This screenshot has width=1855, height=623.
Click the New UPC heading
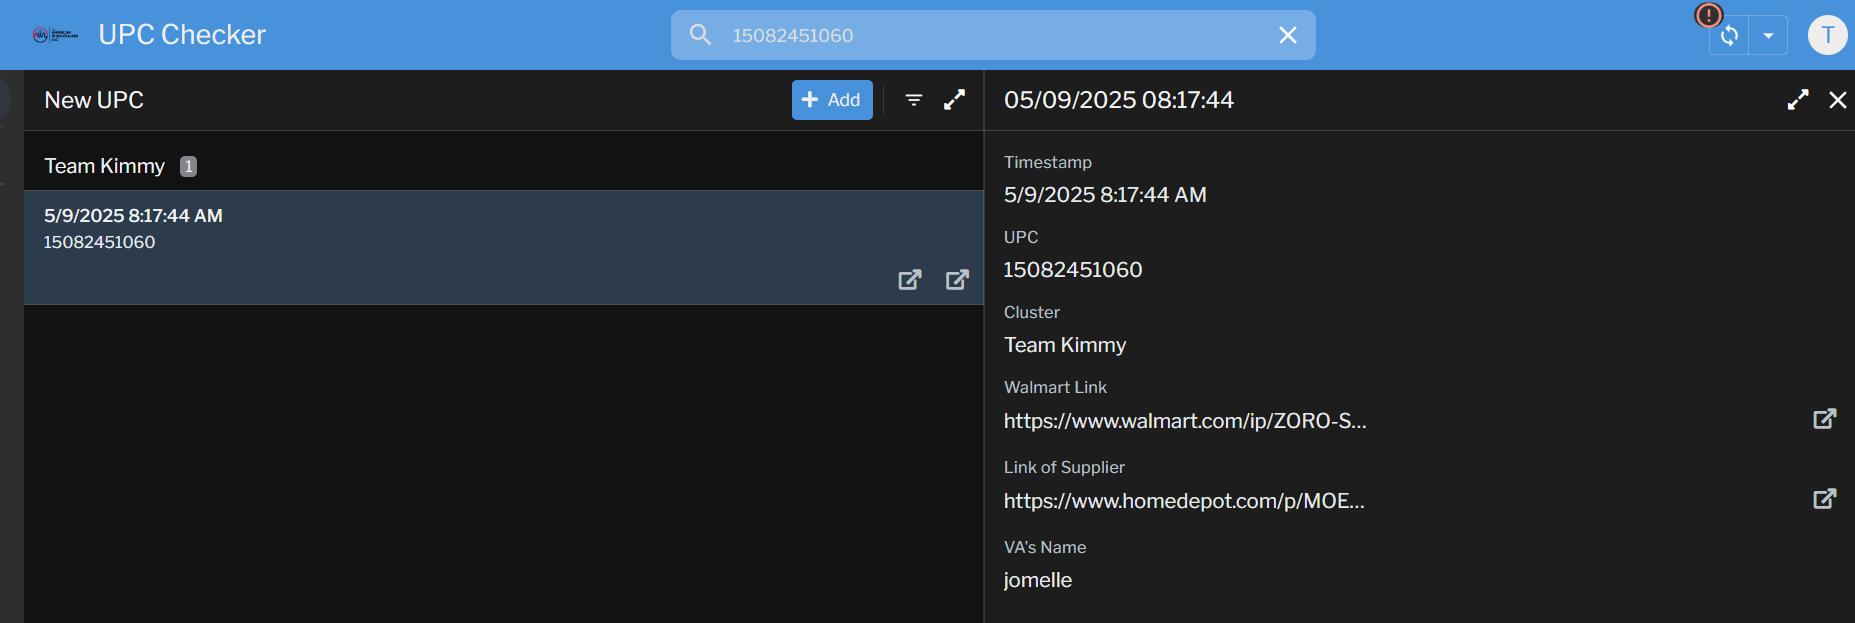pos(94,100)
